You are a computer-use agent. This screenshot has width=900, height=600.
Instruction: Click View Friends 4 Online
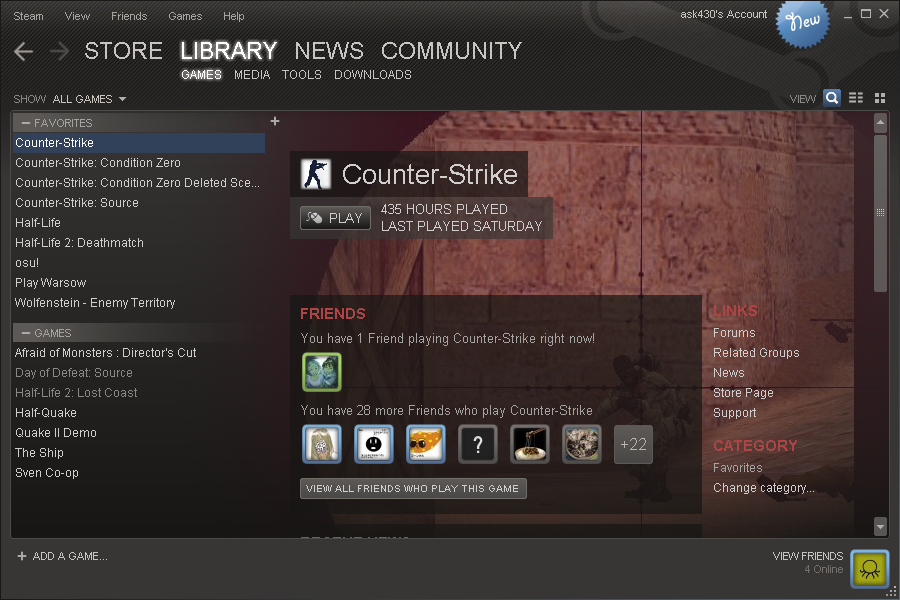pos(808,563)
